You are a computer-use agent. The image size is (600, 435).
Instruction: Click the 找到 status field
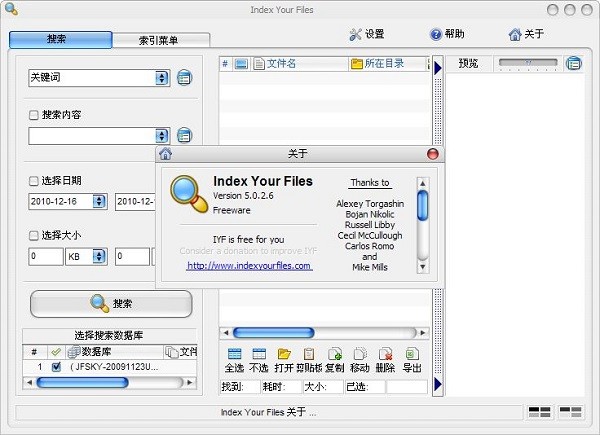[240, 387]
